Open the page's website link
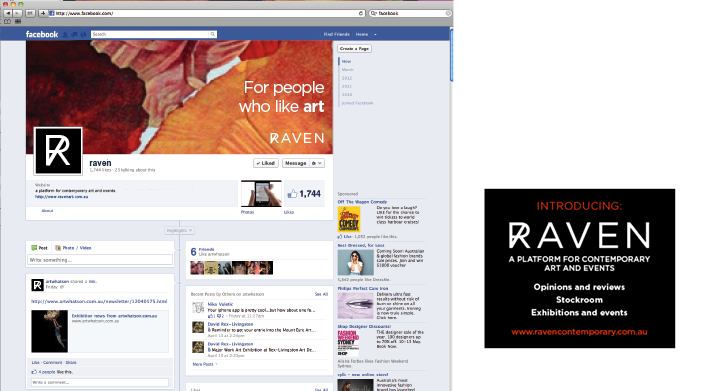This screenshot has height=391, width=710. 62,197
